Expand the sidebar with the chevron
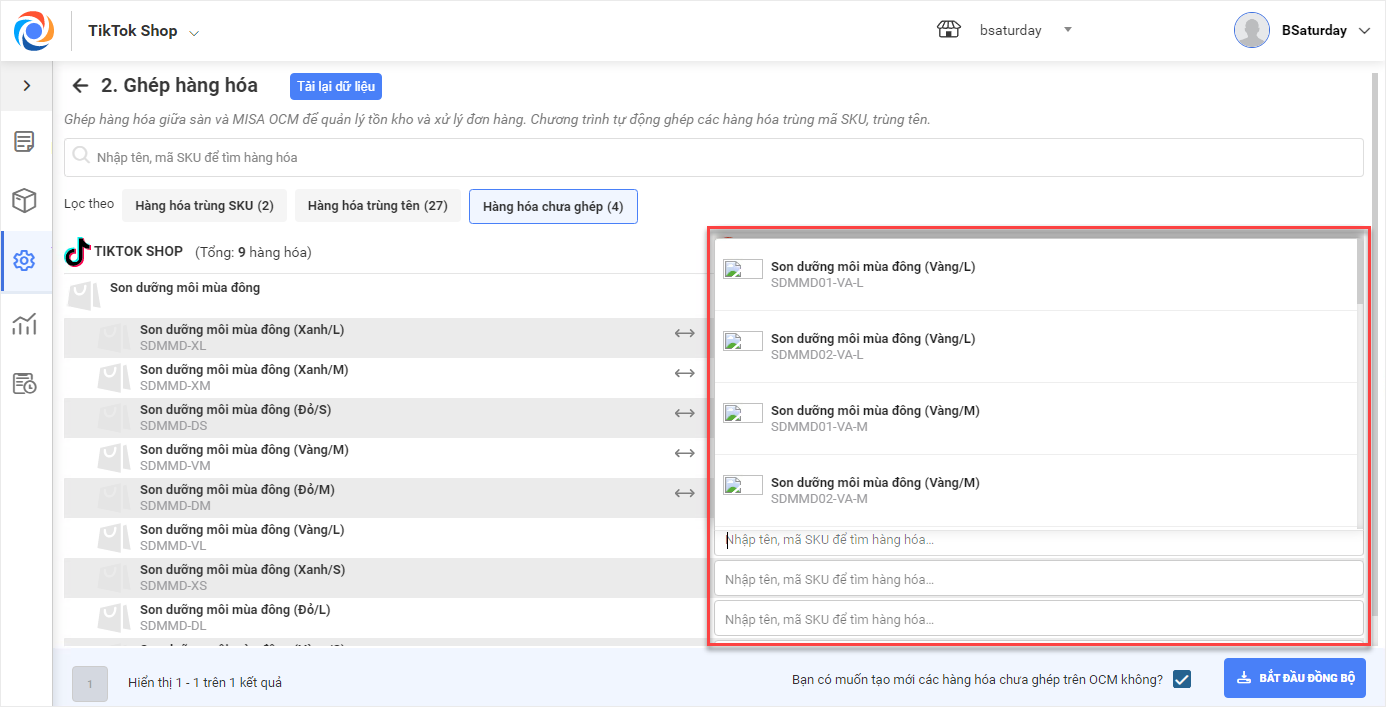 click(27, 86)
